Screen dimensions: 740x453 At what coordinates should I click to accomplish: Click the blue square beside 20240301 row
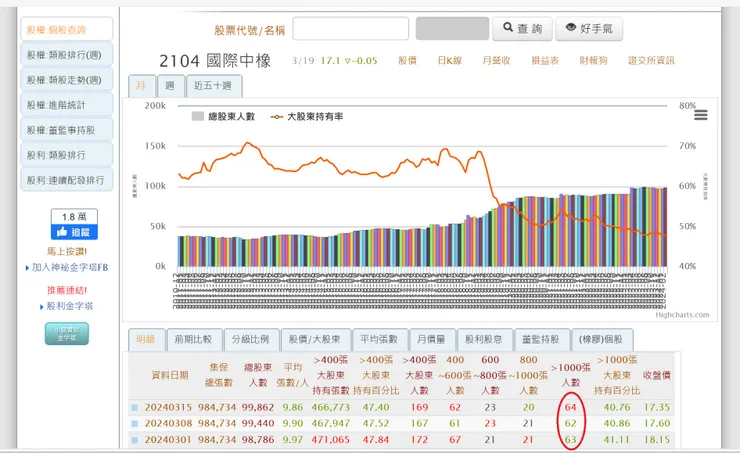tap(135, 440)
